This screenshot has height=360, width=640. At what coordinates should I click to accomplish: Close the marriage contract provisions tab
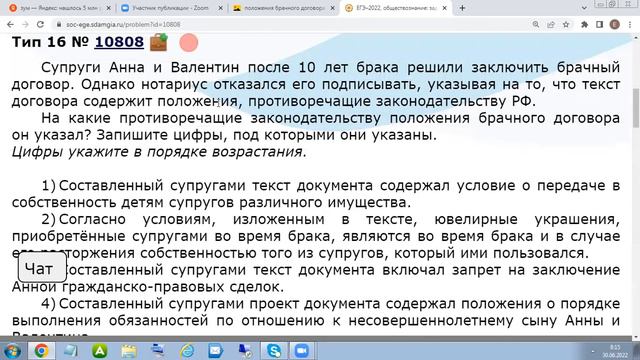click(x=332, y=8)
